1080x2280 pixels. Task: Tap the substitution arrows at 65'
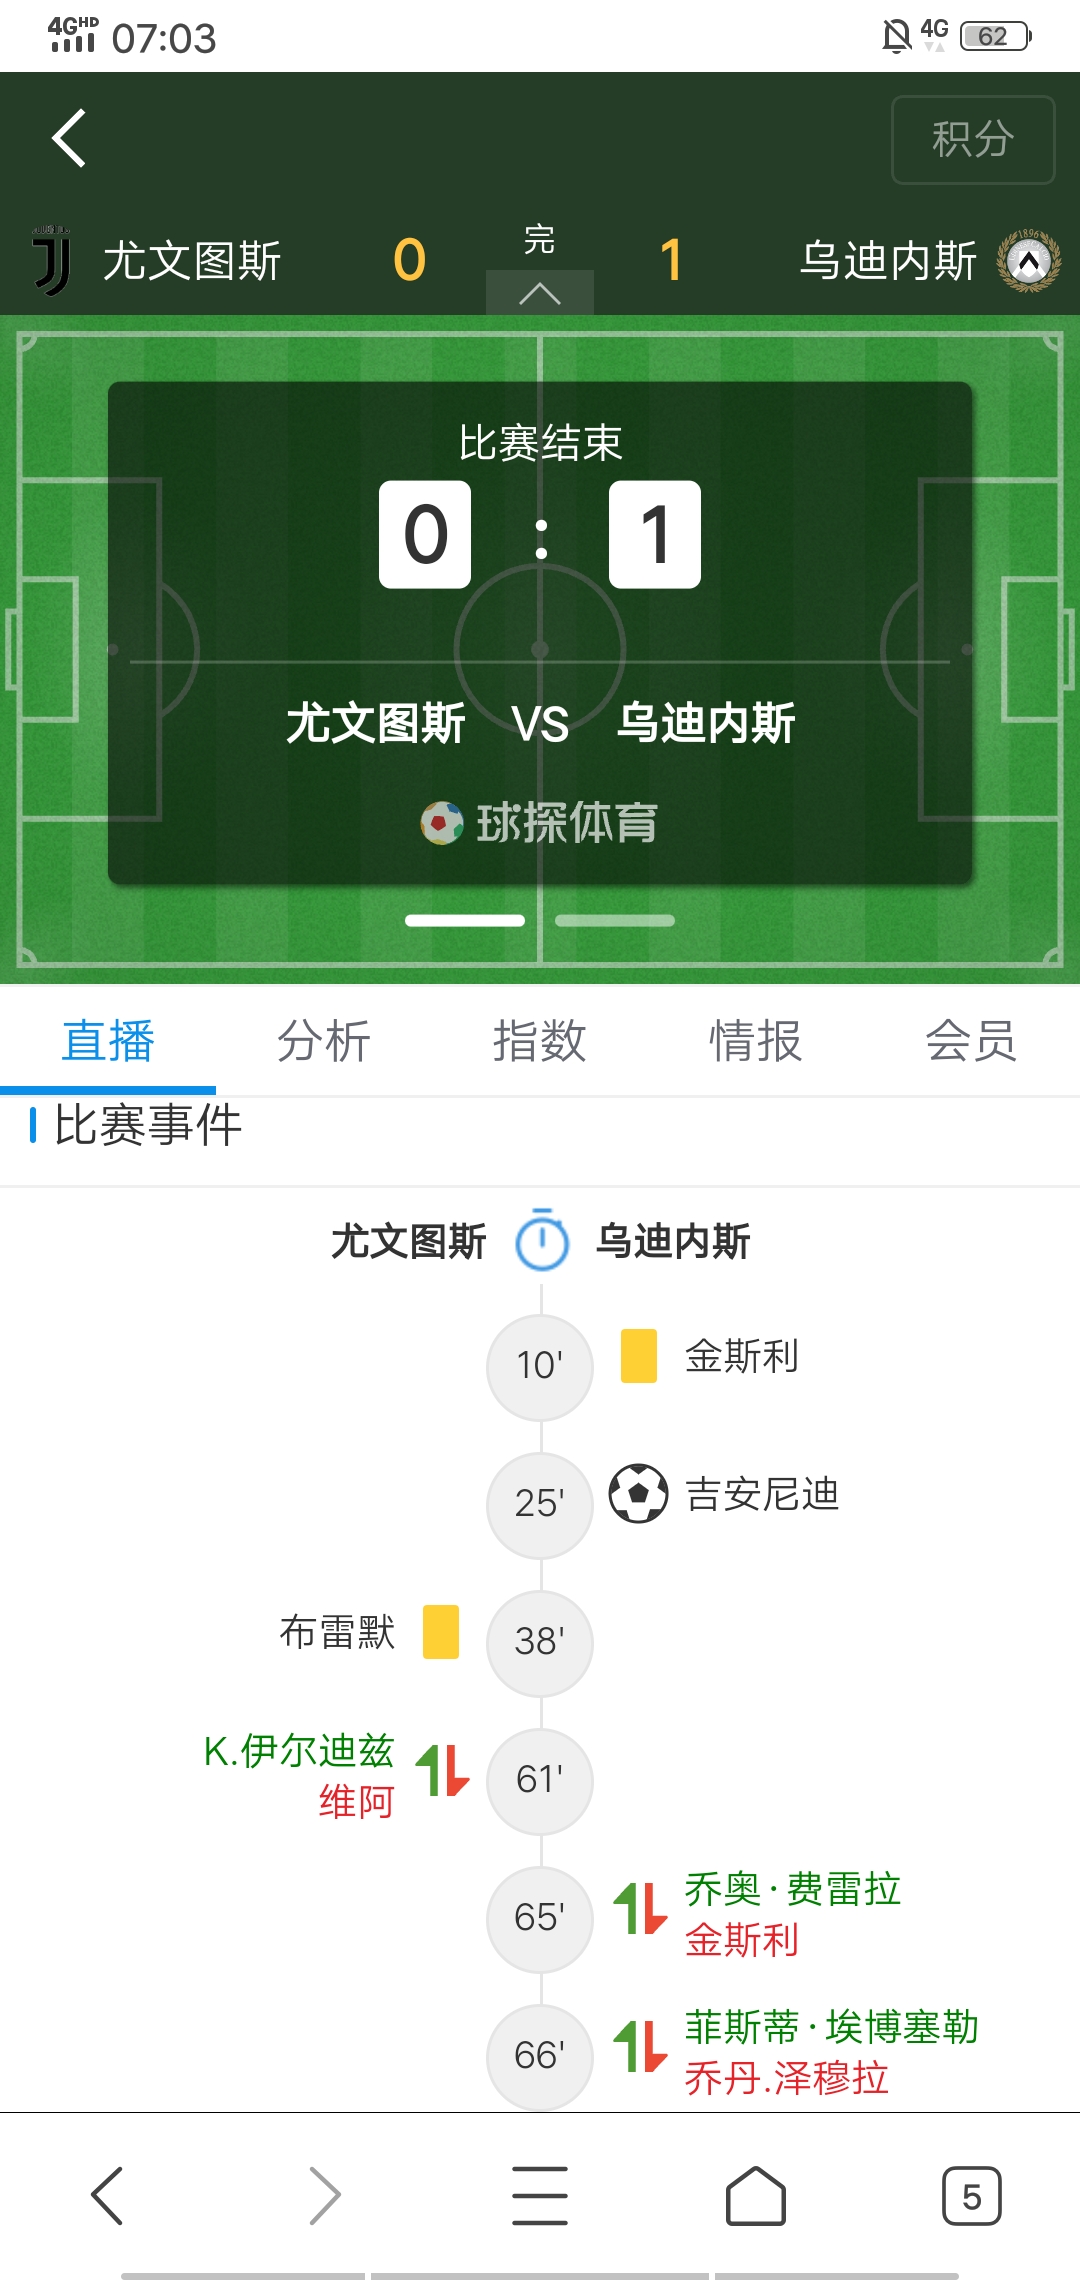pos(640,1909)
